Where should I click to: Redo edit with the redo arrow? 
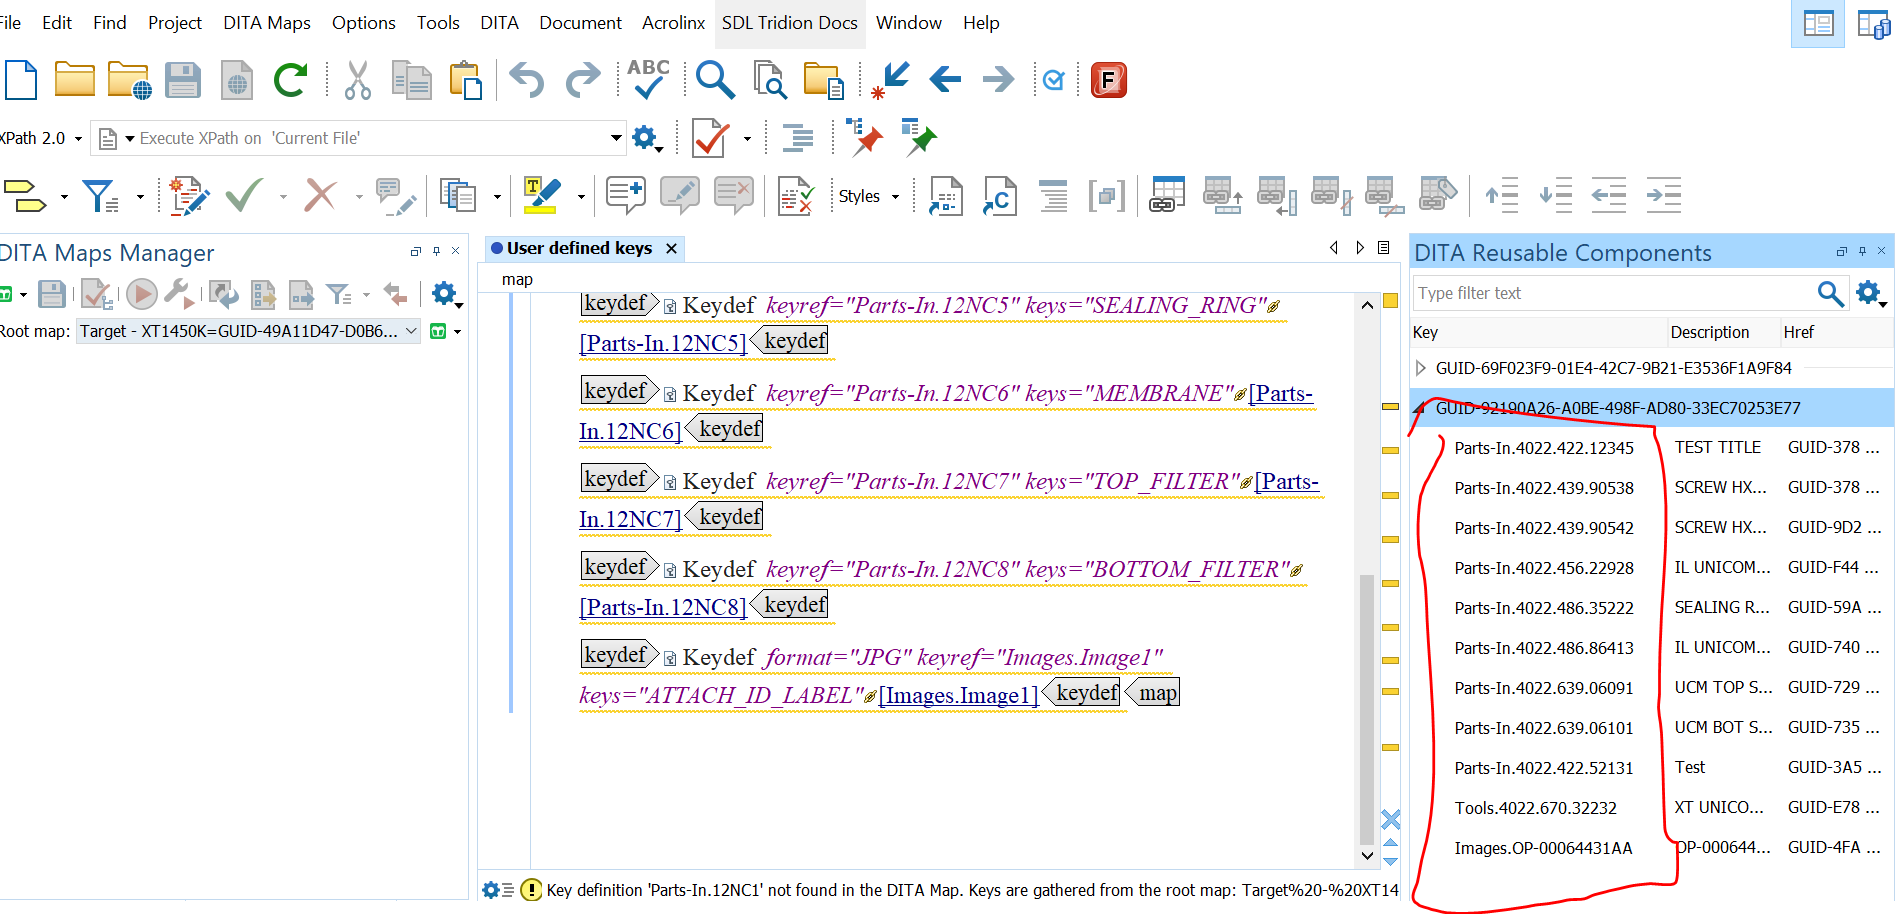[583, 80]
